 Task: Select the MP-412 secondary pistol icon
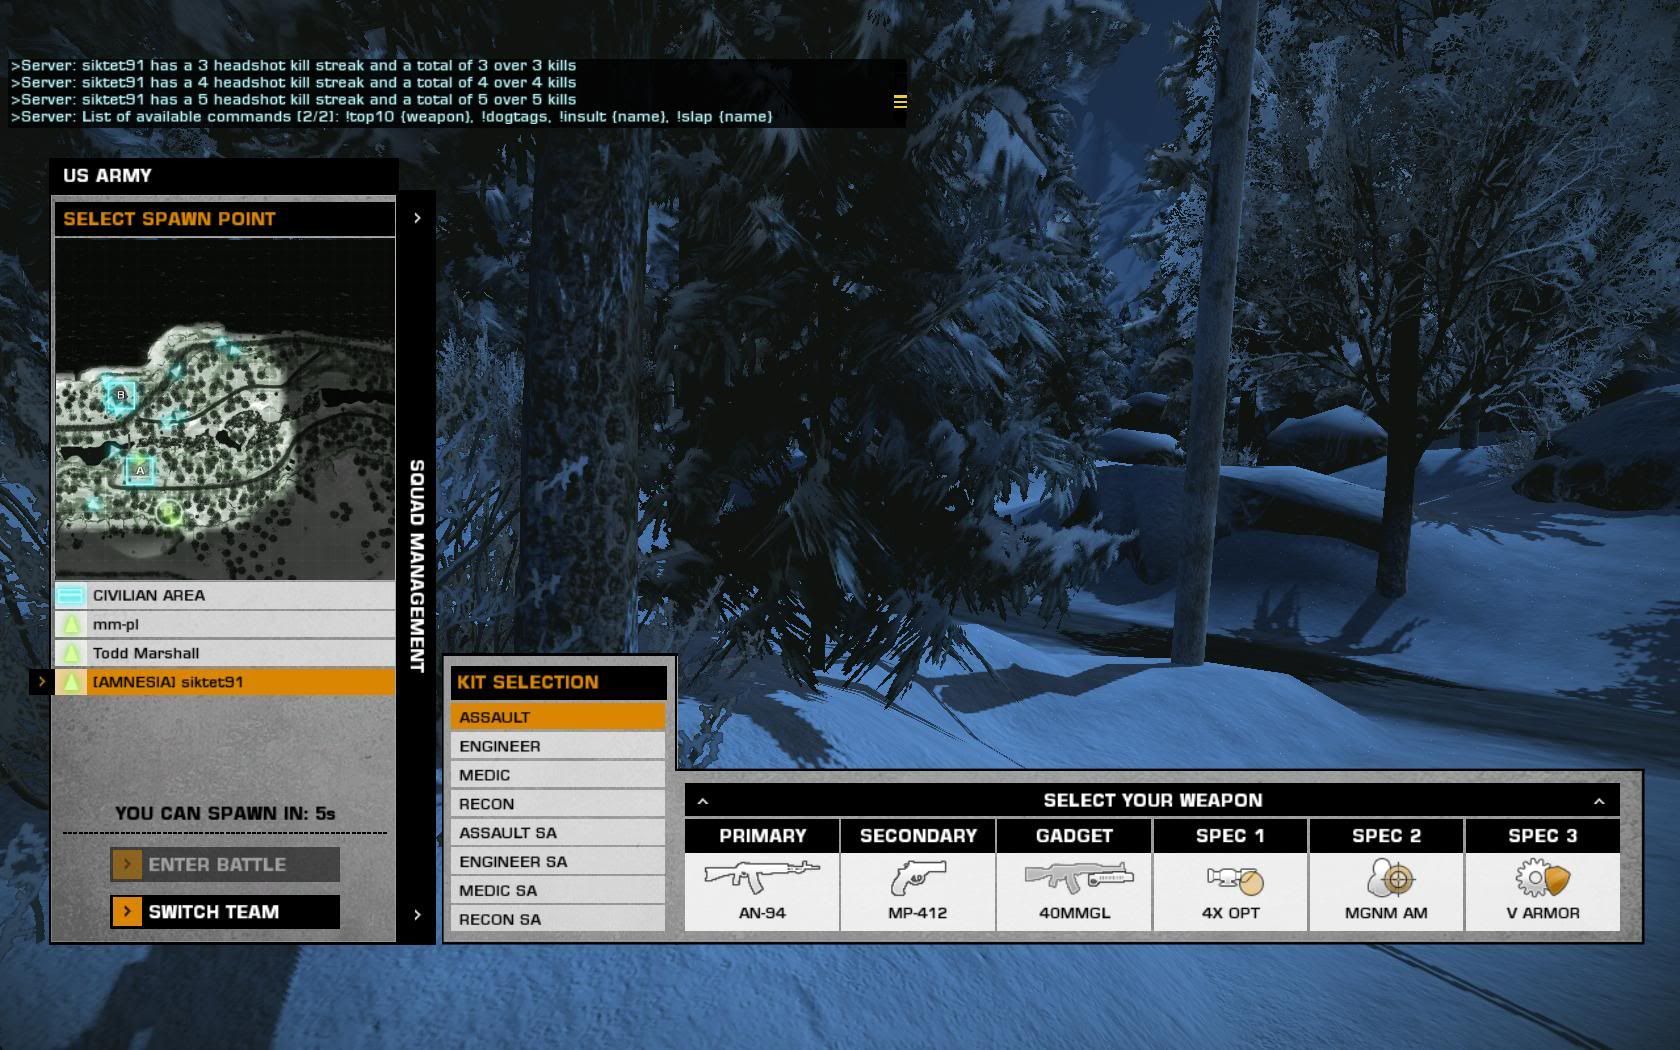917,878
